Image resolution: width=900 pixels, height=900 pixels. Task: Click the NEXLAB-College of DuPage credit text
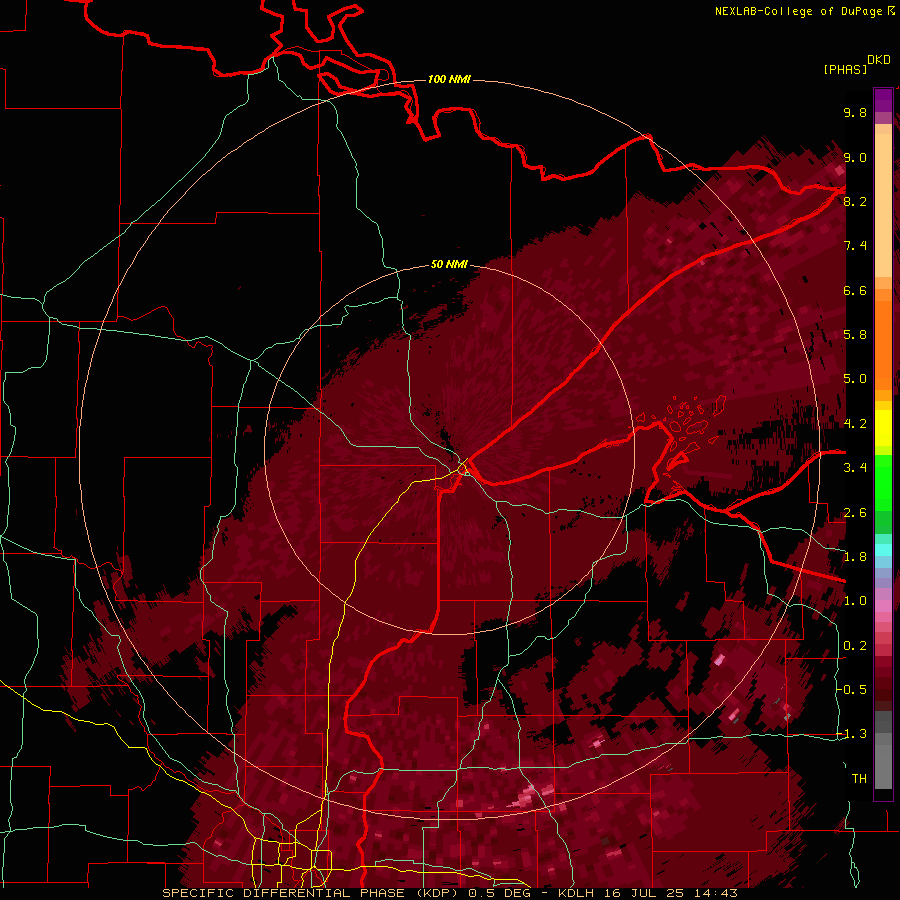(798, 11)
